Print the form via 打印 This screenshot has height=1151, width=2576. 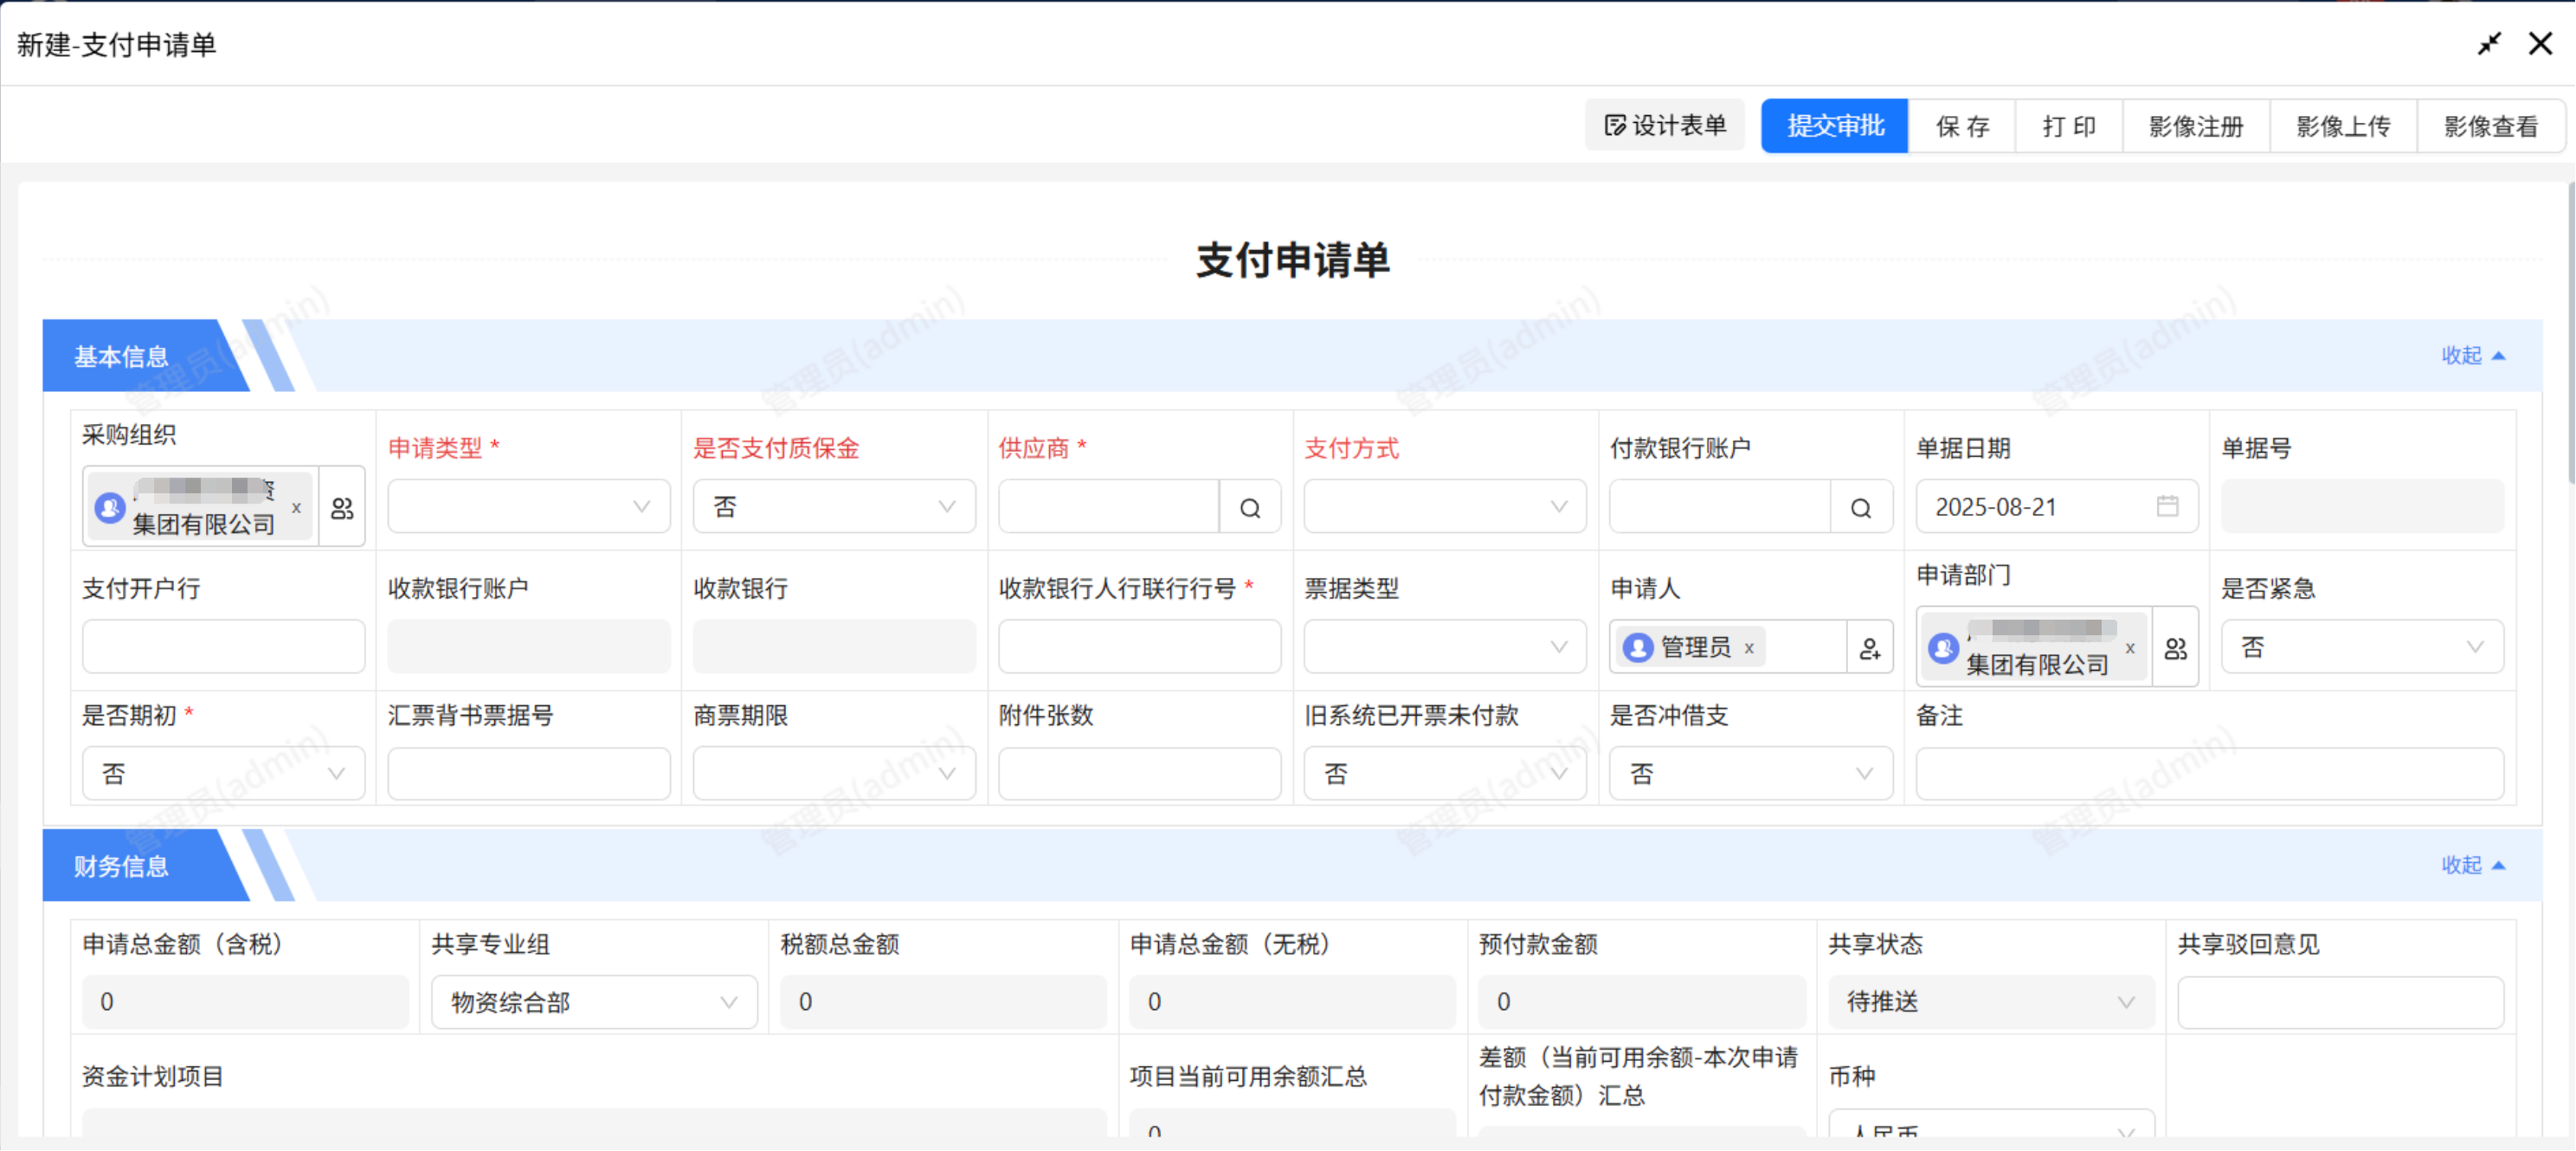pyautogui.click(x=2069, y=126)
